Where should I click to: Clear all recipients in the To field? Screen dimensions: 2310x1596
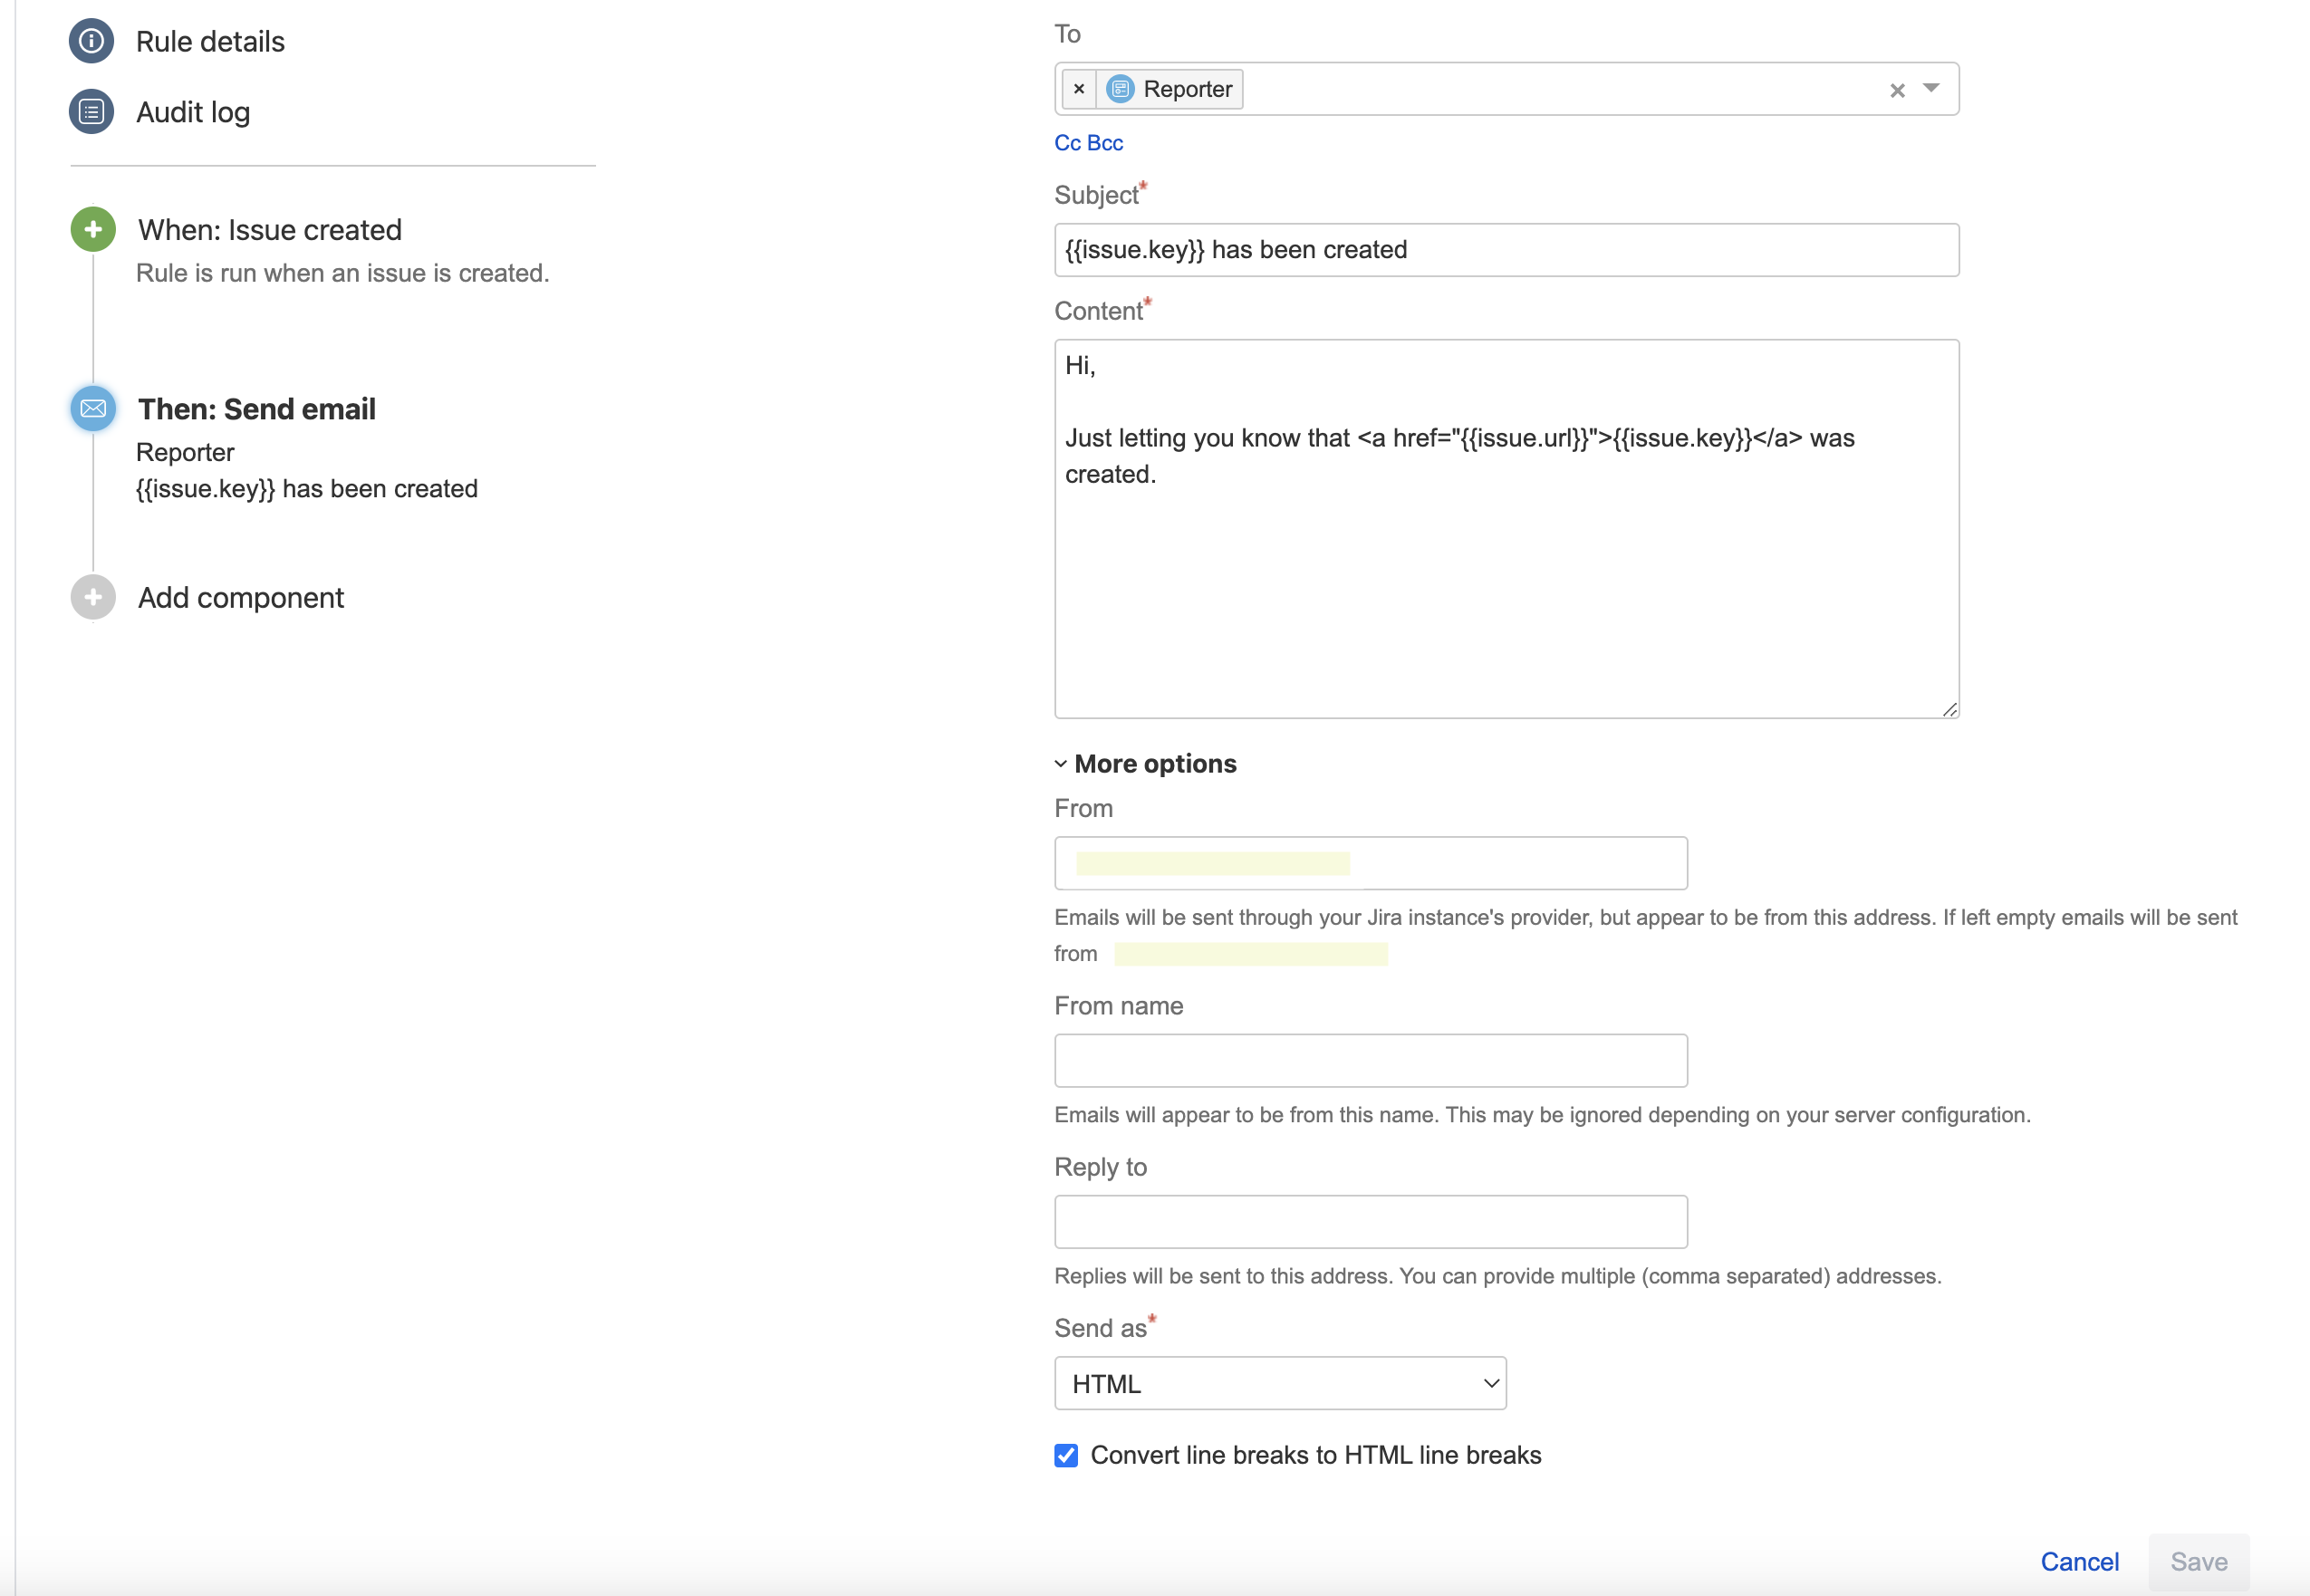pos(1897,91)
